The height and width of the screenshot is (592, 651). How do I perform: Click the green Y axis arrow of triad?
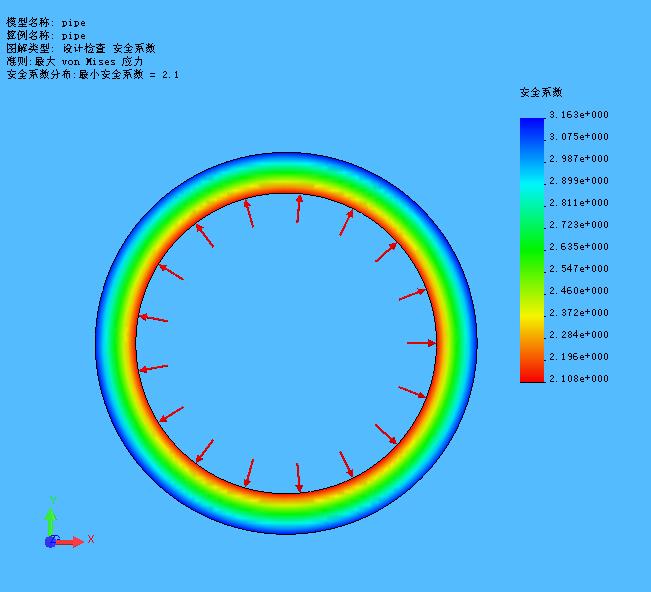click(x=51, y=520)
